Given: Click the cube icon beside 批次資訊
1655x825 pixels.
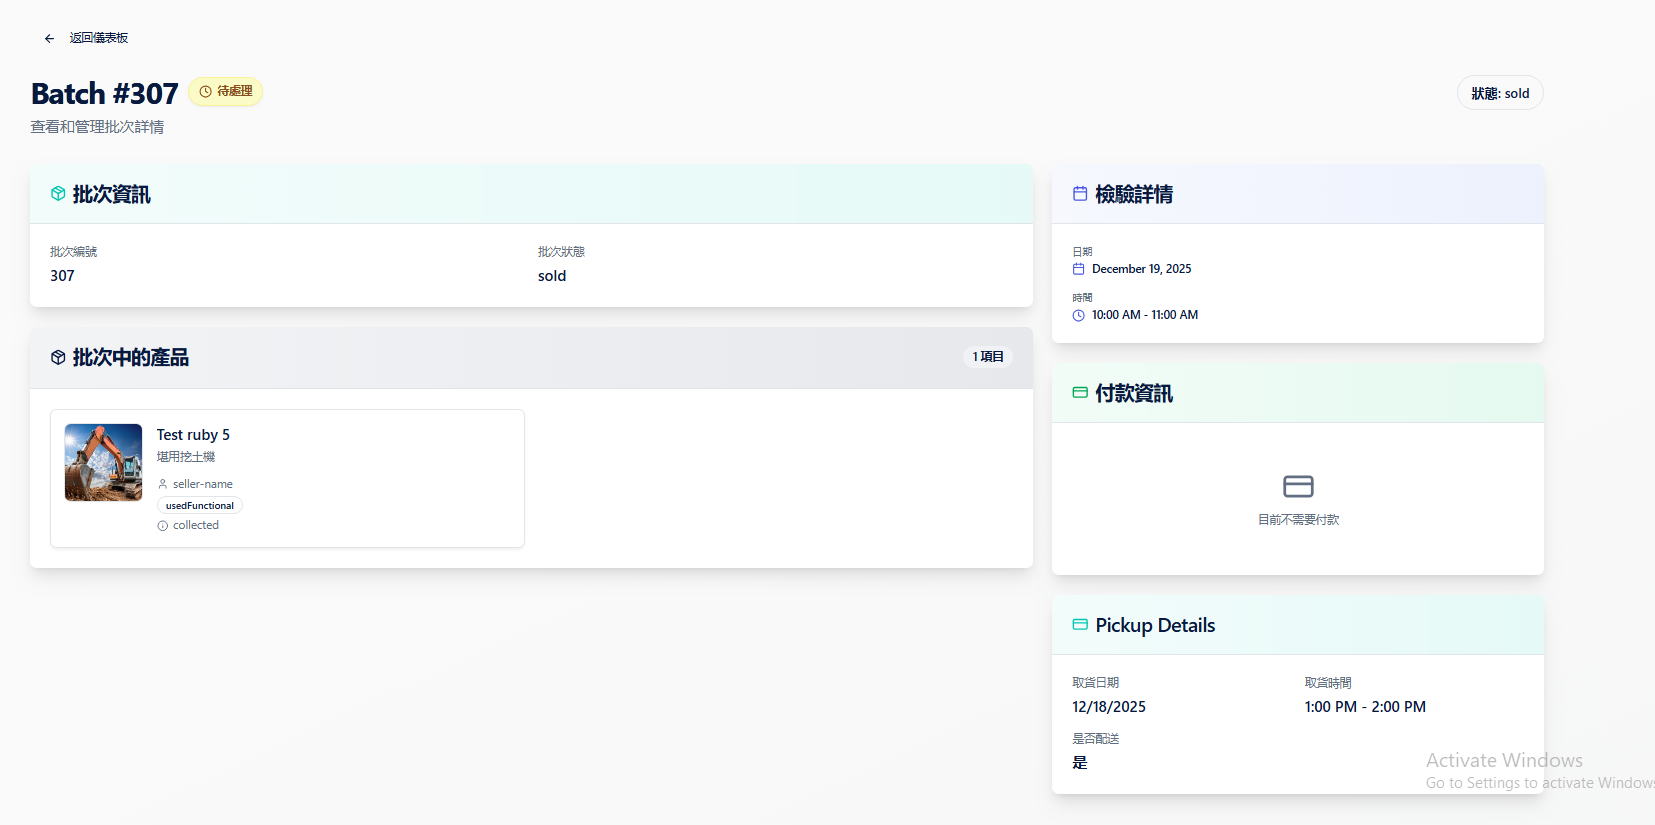Looking at the screenshot, I should [x=58, y=194].
